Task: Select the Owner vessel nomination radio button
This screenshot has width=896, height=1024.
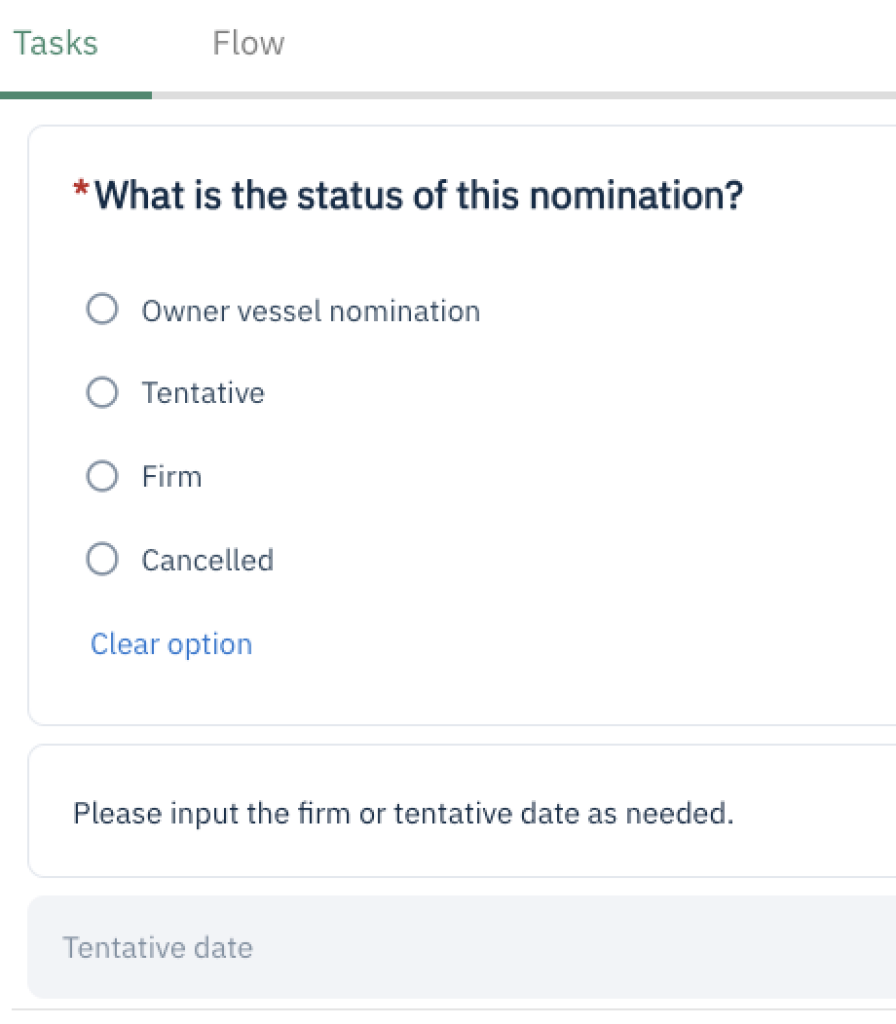Action: (x=102, y=310)
